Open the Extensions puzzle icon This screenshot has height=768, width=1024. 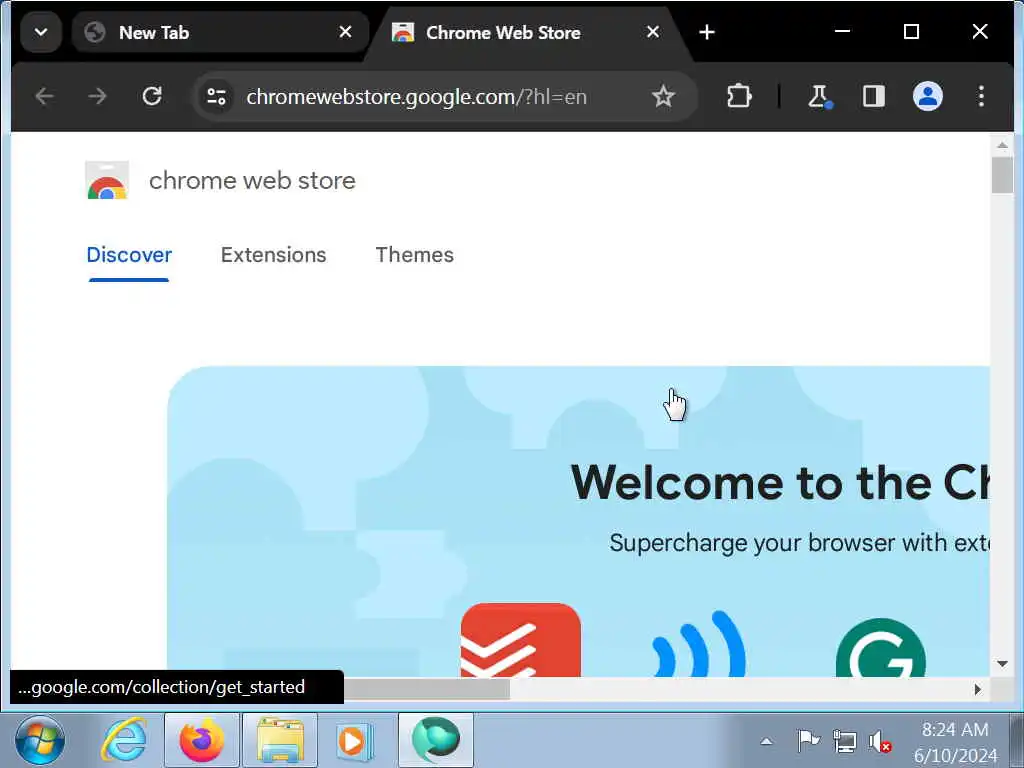[739, 97]
